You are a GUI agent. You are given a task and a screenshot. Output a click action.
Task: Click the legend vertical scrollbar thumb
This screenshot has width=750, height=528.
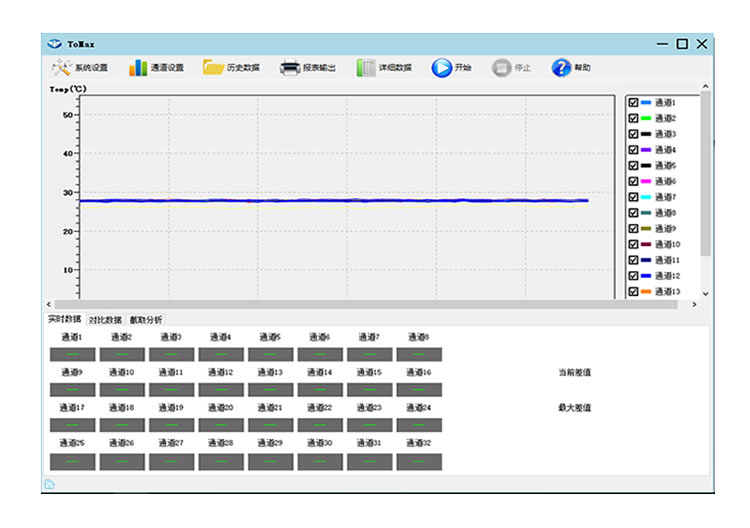click(706, 174)
